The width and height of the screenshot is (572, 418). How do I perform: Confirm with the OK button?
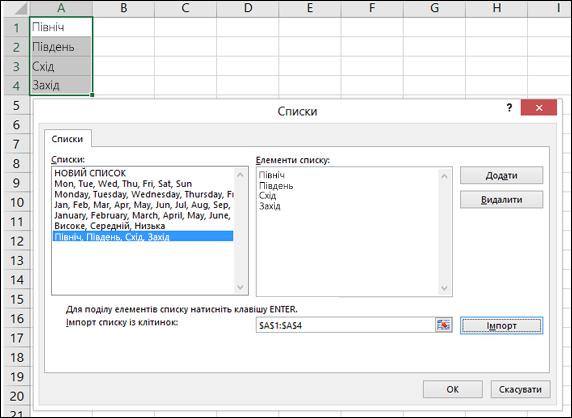click(x=453, y=389)
